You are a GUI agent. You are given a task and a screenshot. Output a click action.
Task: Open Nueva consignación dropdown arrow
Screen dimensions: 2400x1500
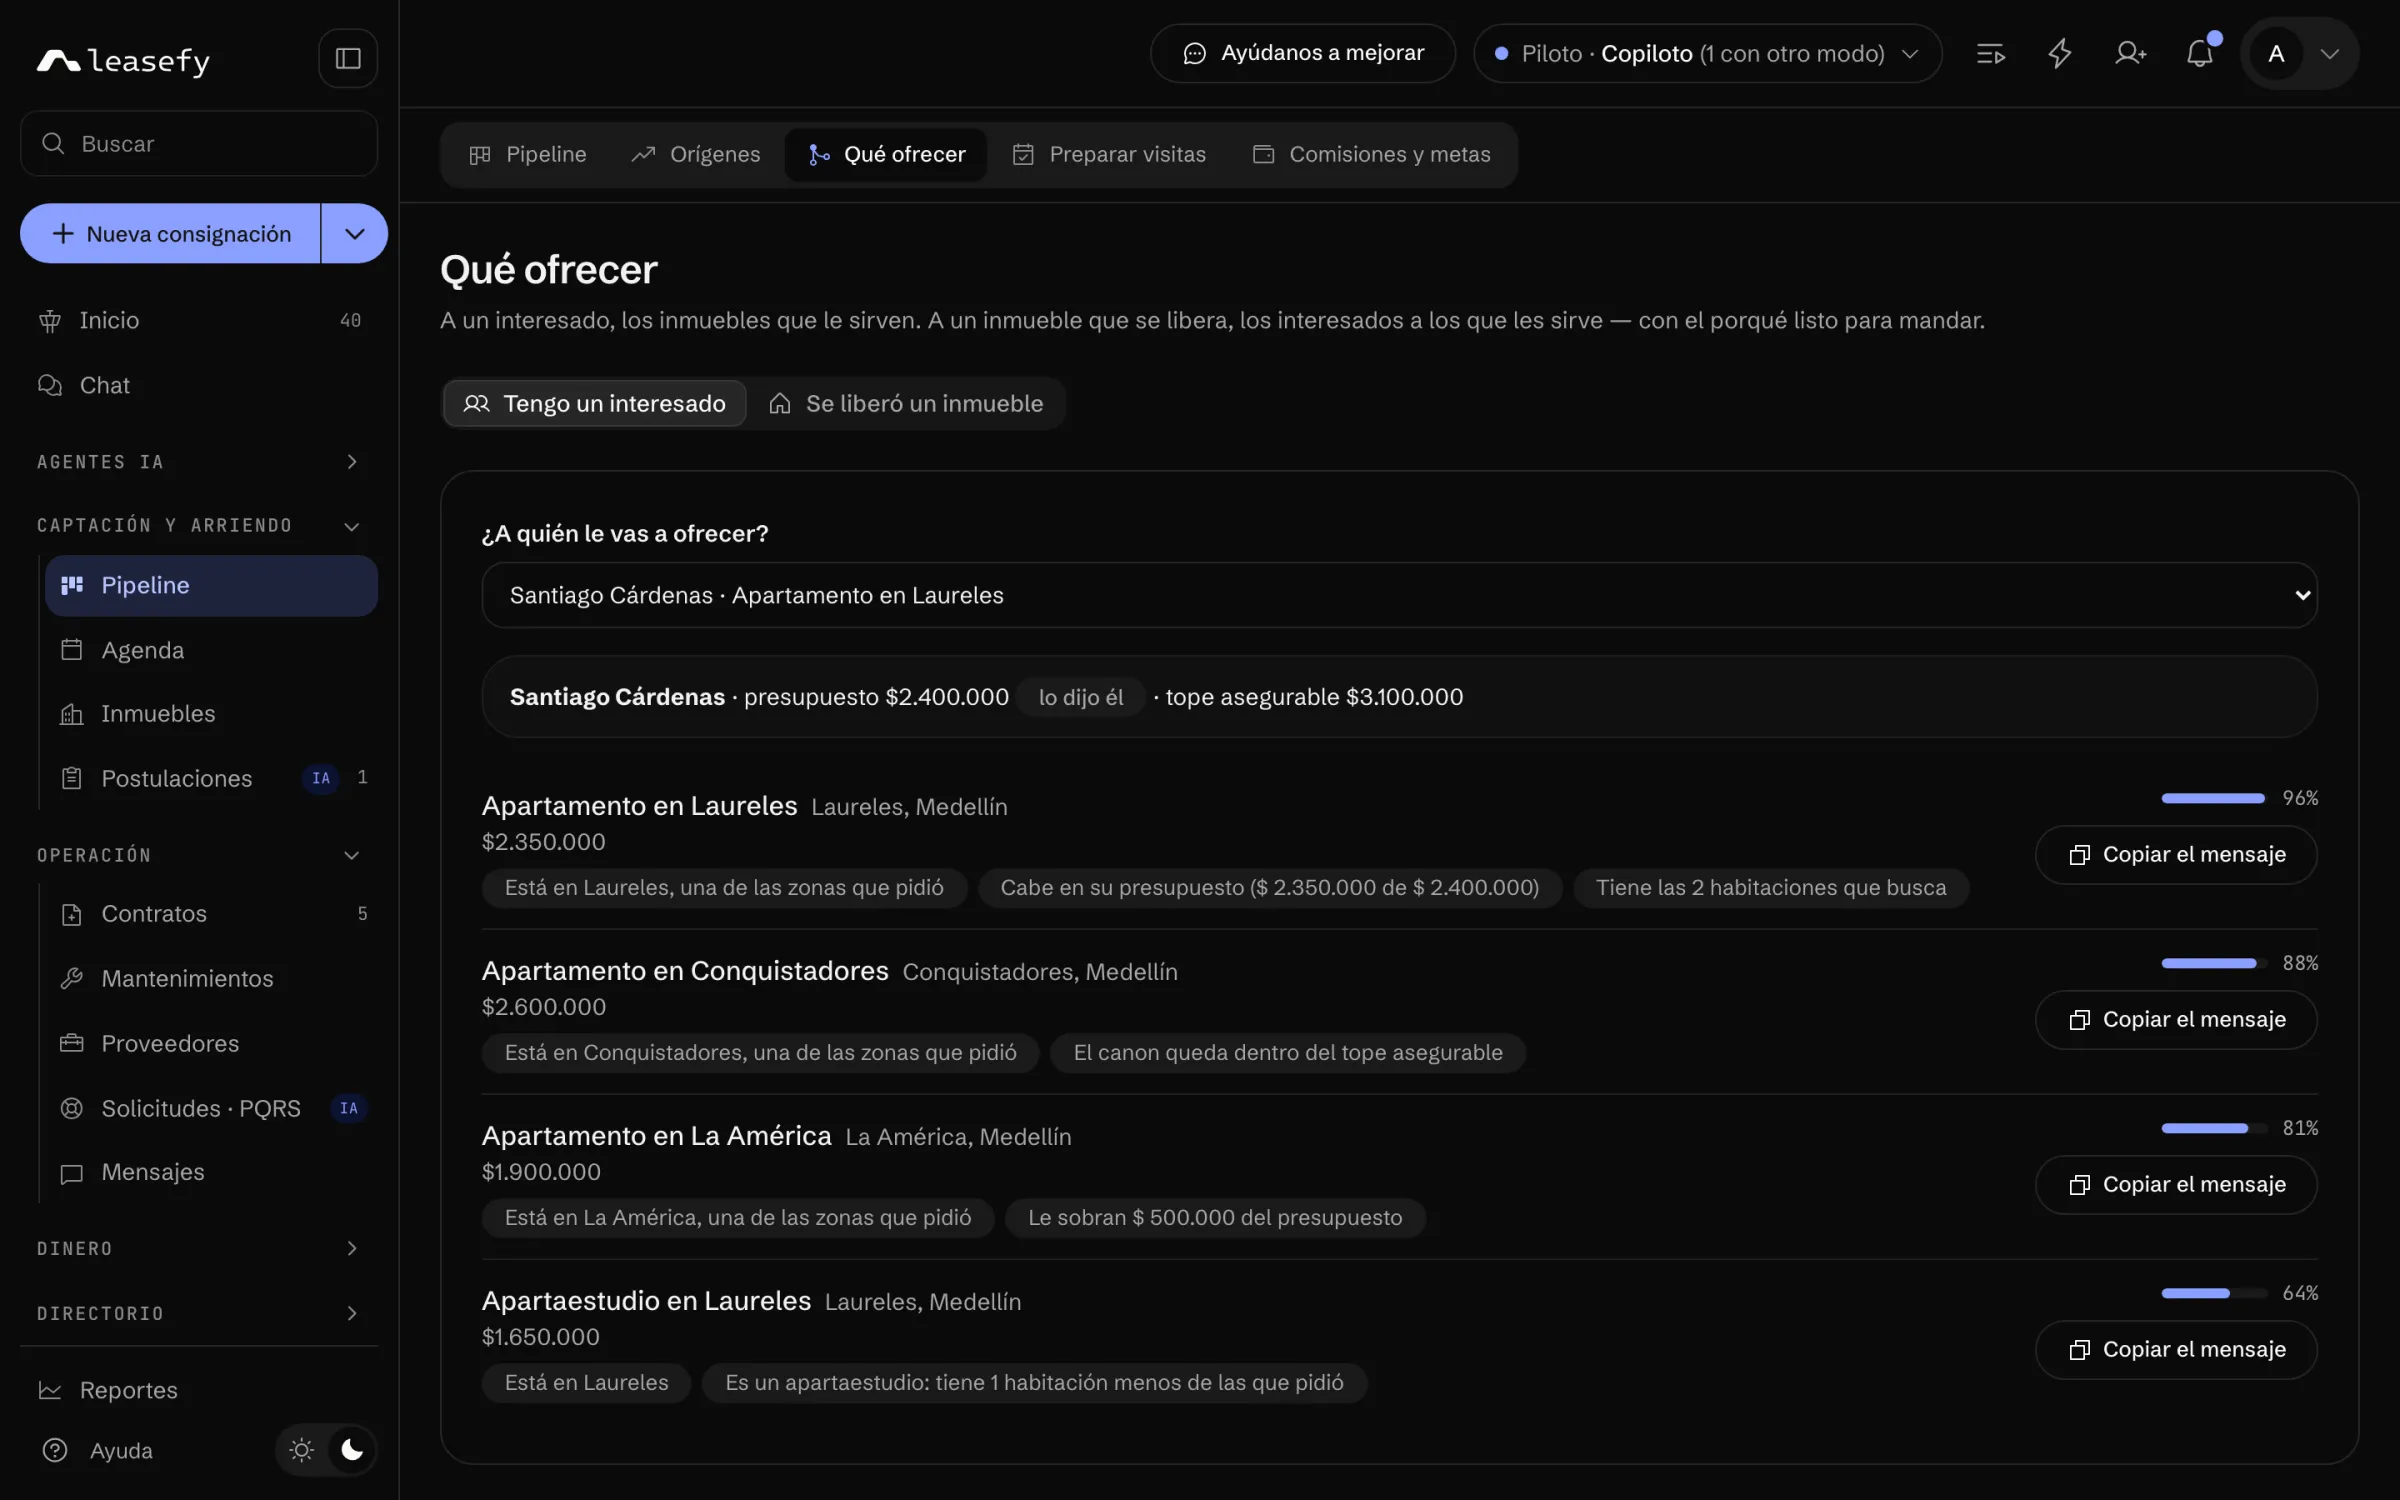tap(355, 233)
